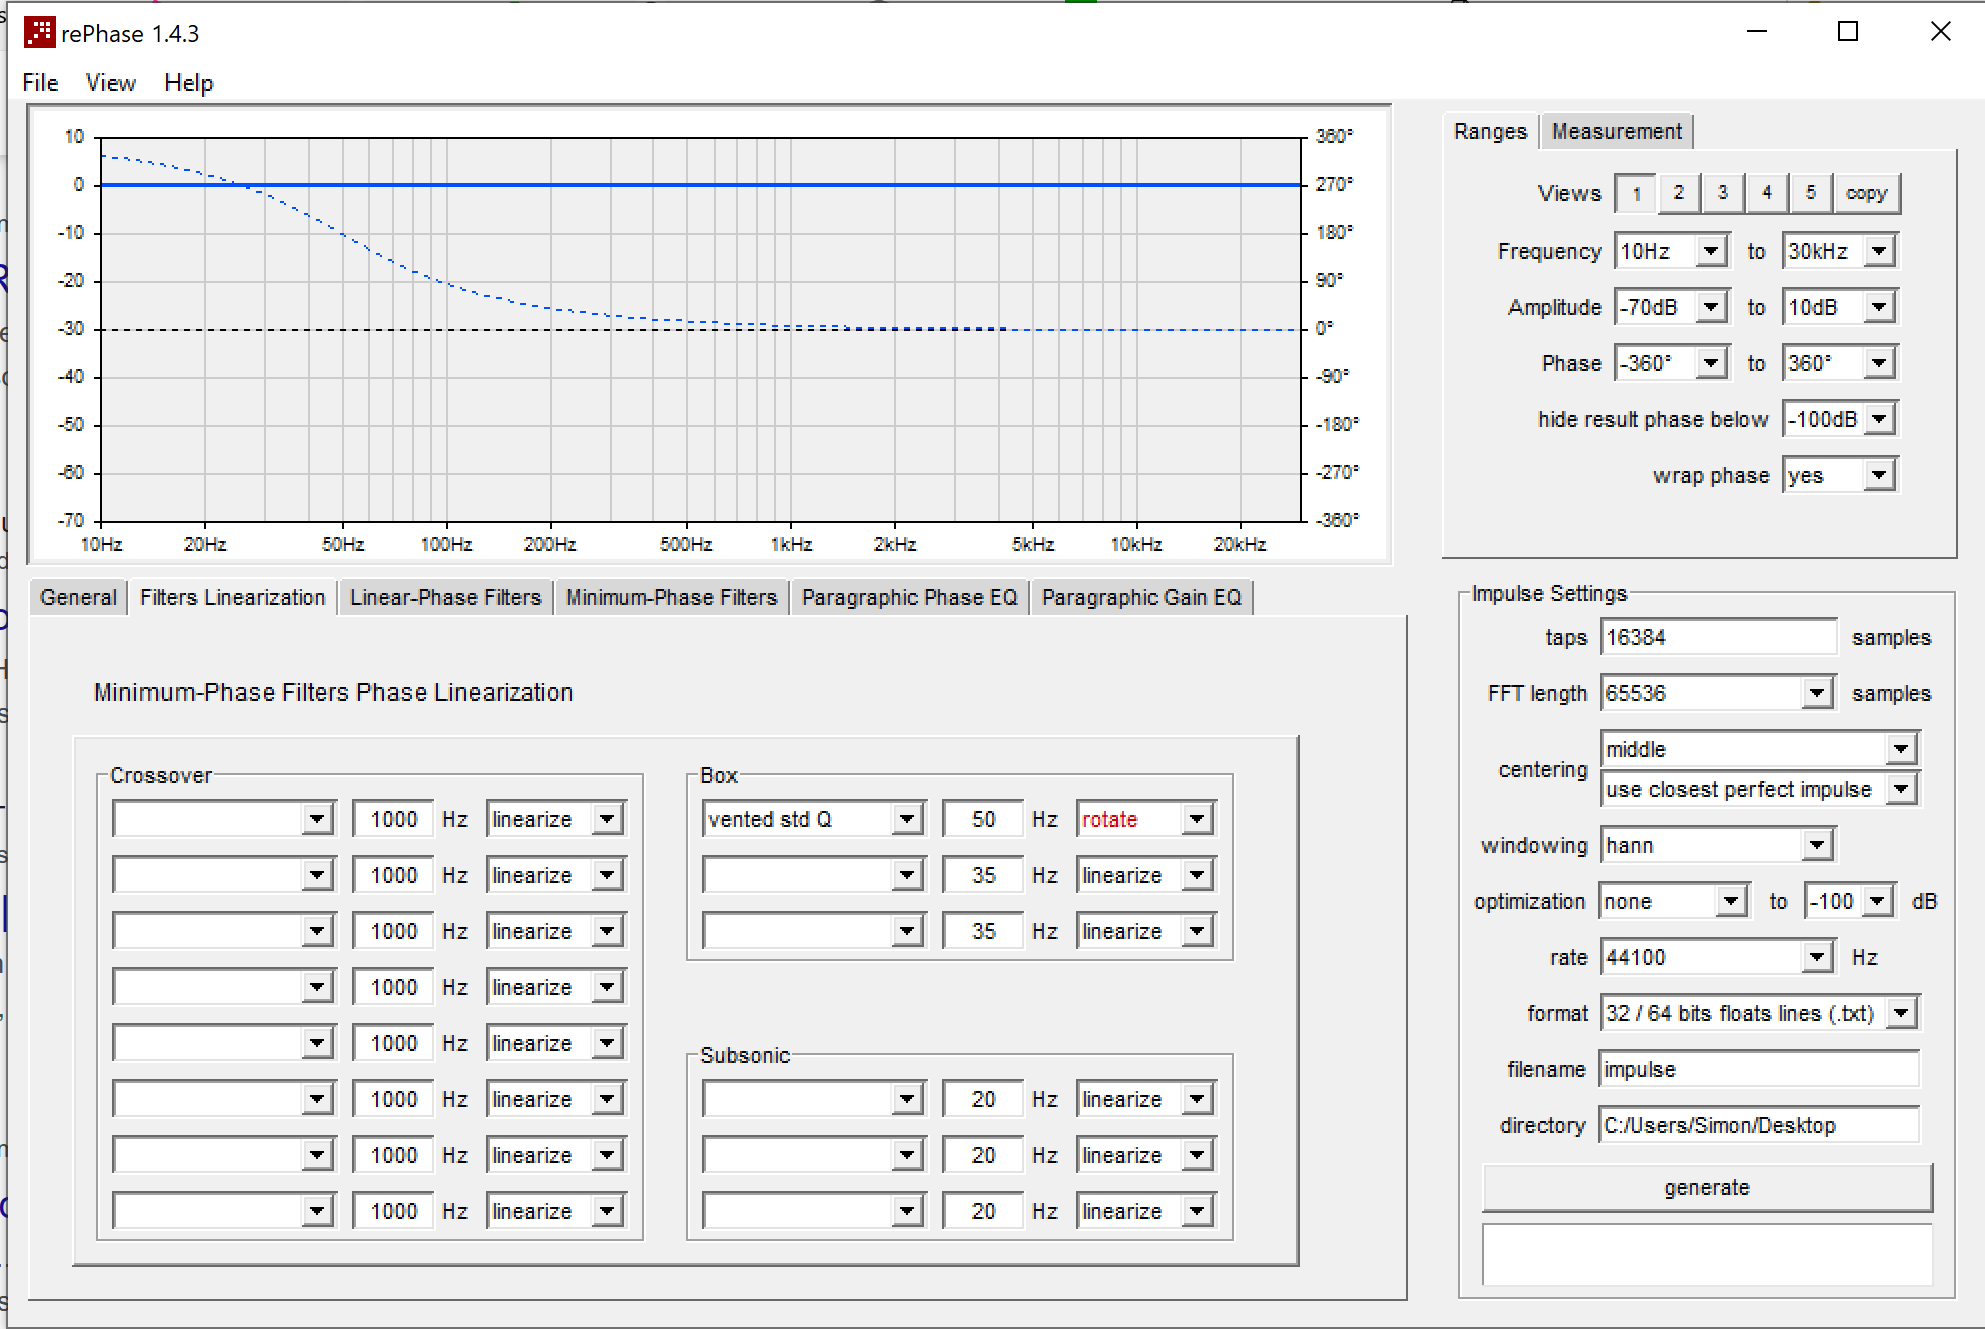Open the Measurement tab
This screenshot has width=1985, height=1329.
[x=1616, y=132]
